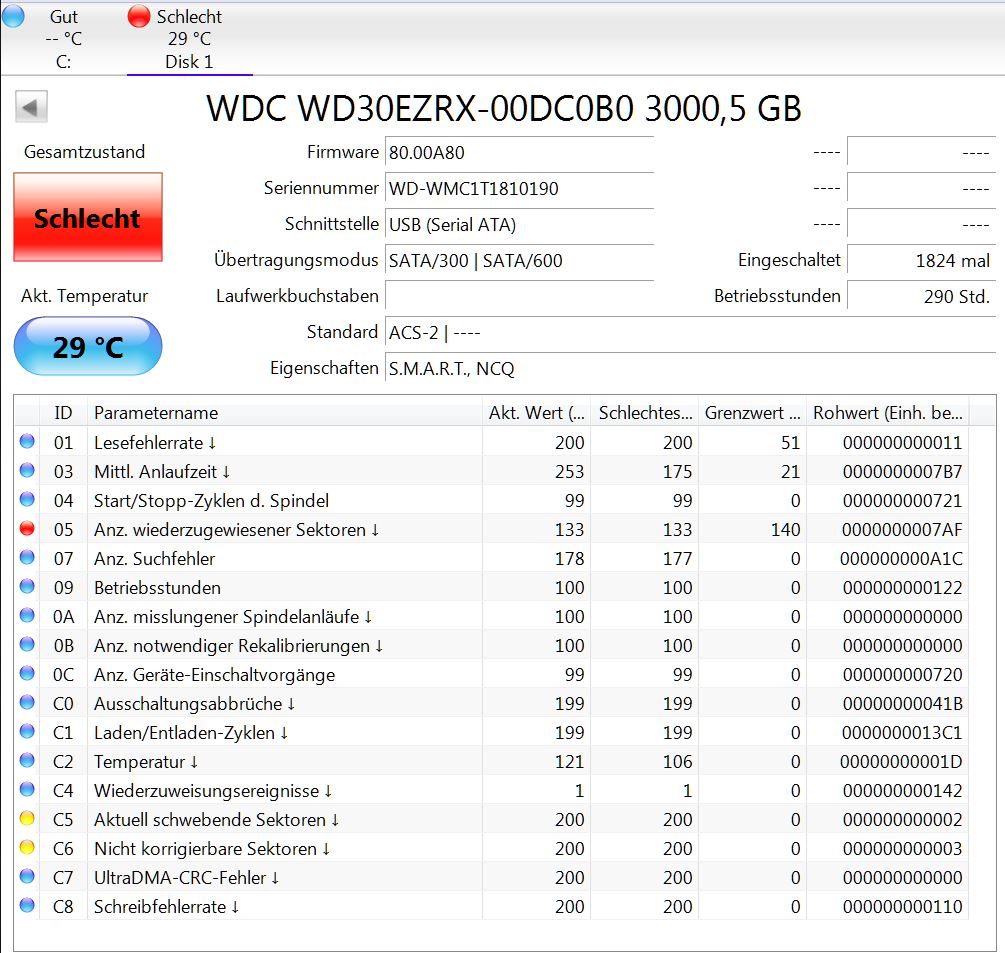Screen dimensions: 1005x953
Task: Click the status dot for Start/Stopp-Zyklen d. Spindel
Action: [27, 499]
